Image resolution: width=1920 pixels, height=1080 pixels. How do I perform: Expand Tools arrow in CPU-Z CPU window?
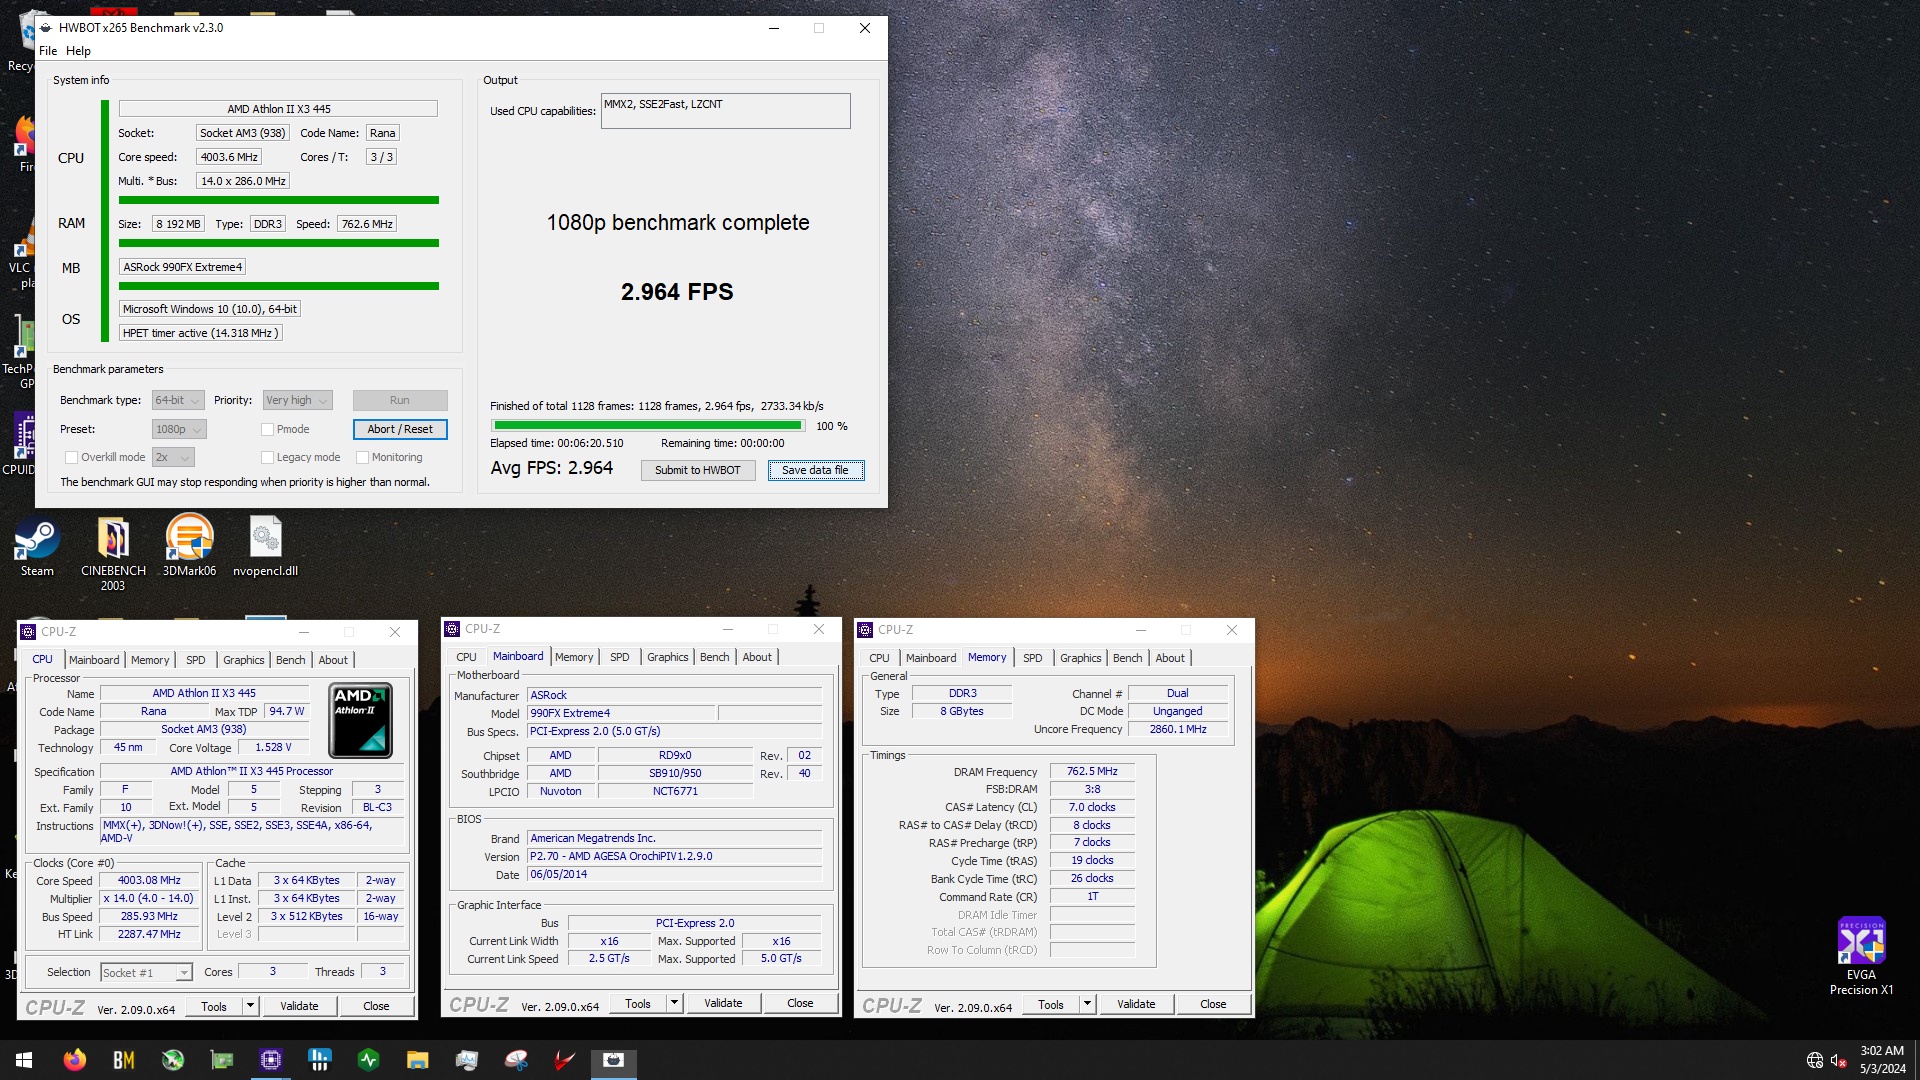[x=250, y=1006]
